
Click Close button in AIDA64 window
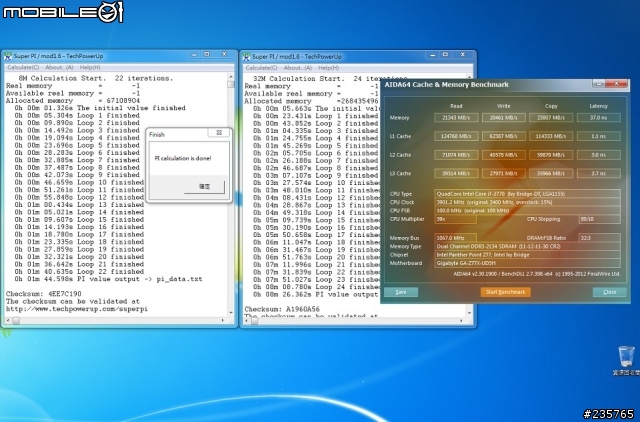tap(609, 292)
